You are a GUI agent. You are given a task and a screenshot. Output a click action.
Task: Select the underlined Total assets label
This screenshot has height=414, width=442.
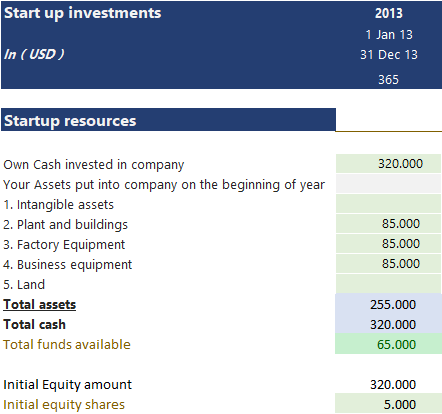(x=40, y=304)
